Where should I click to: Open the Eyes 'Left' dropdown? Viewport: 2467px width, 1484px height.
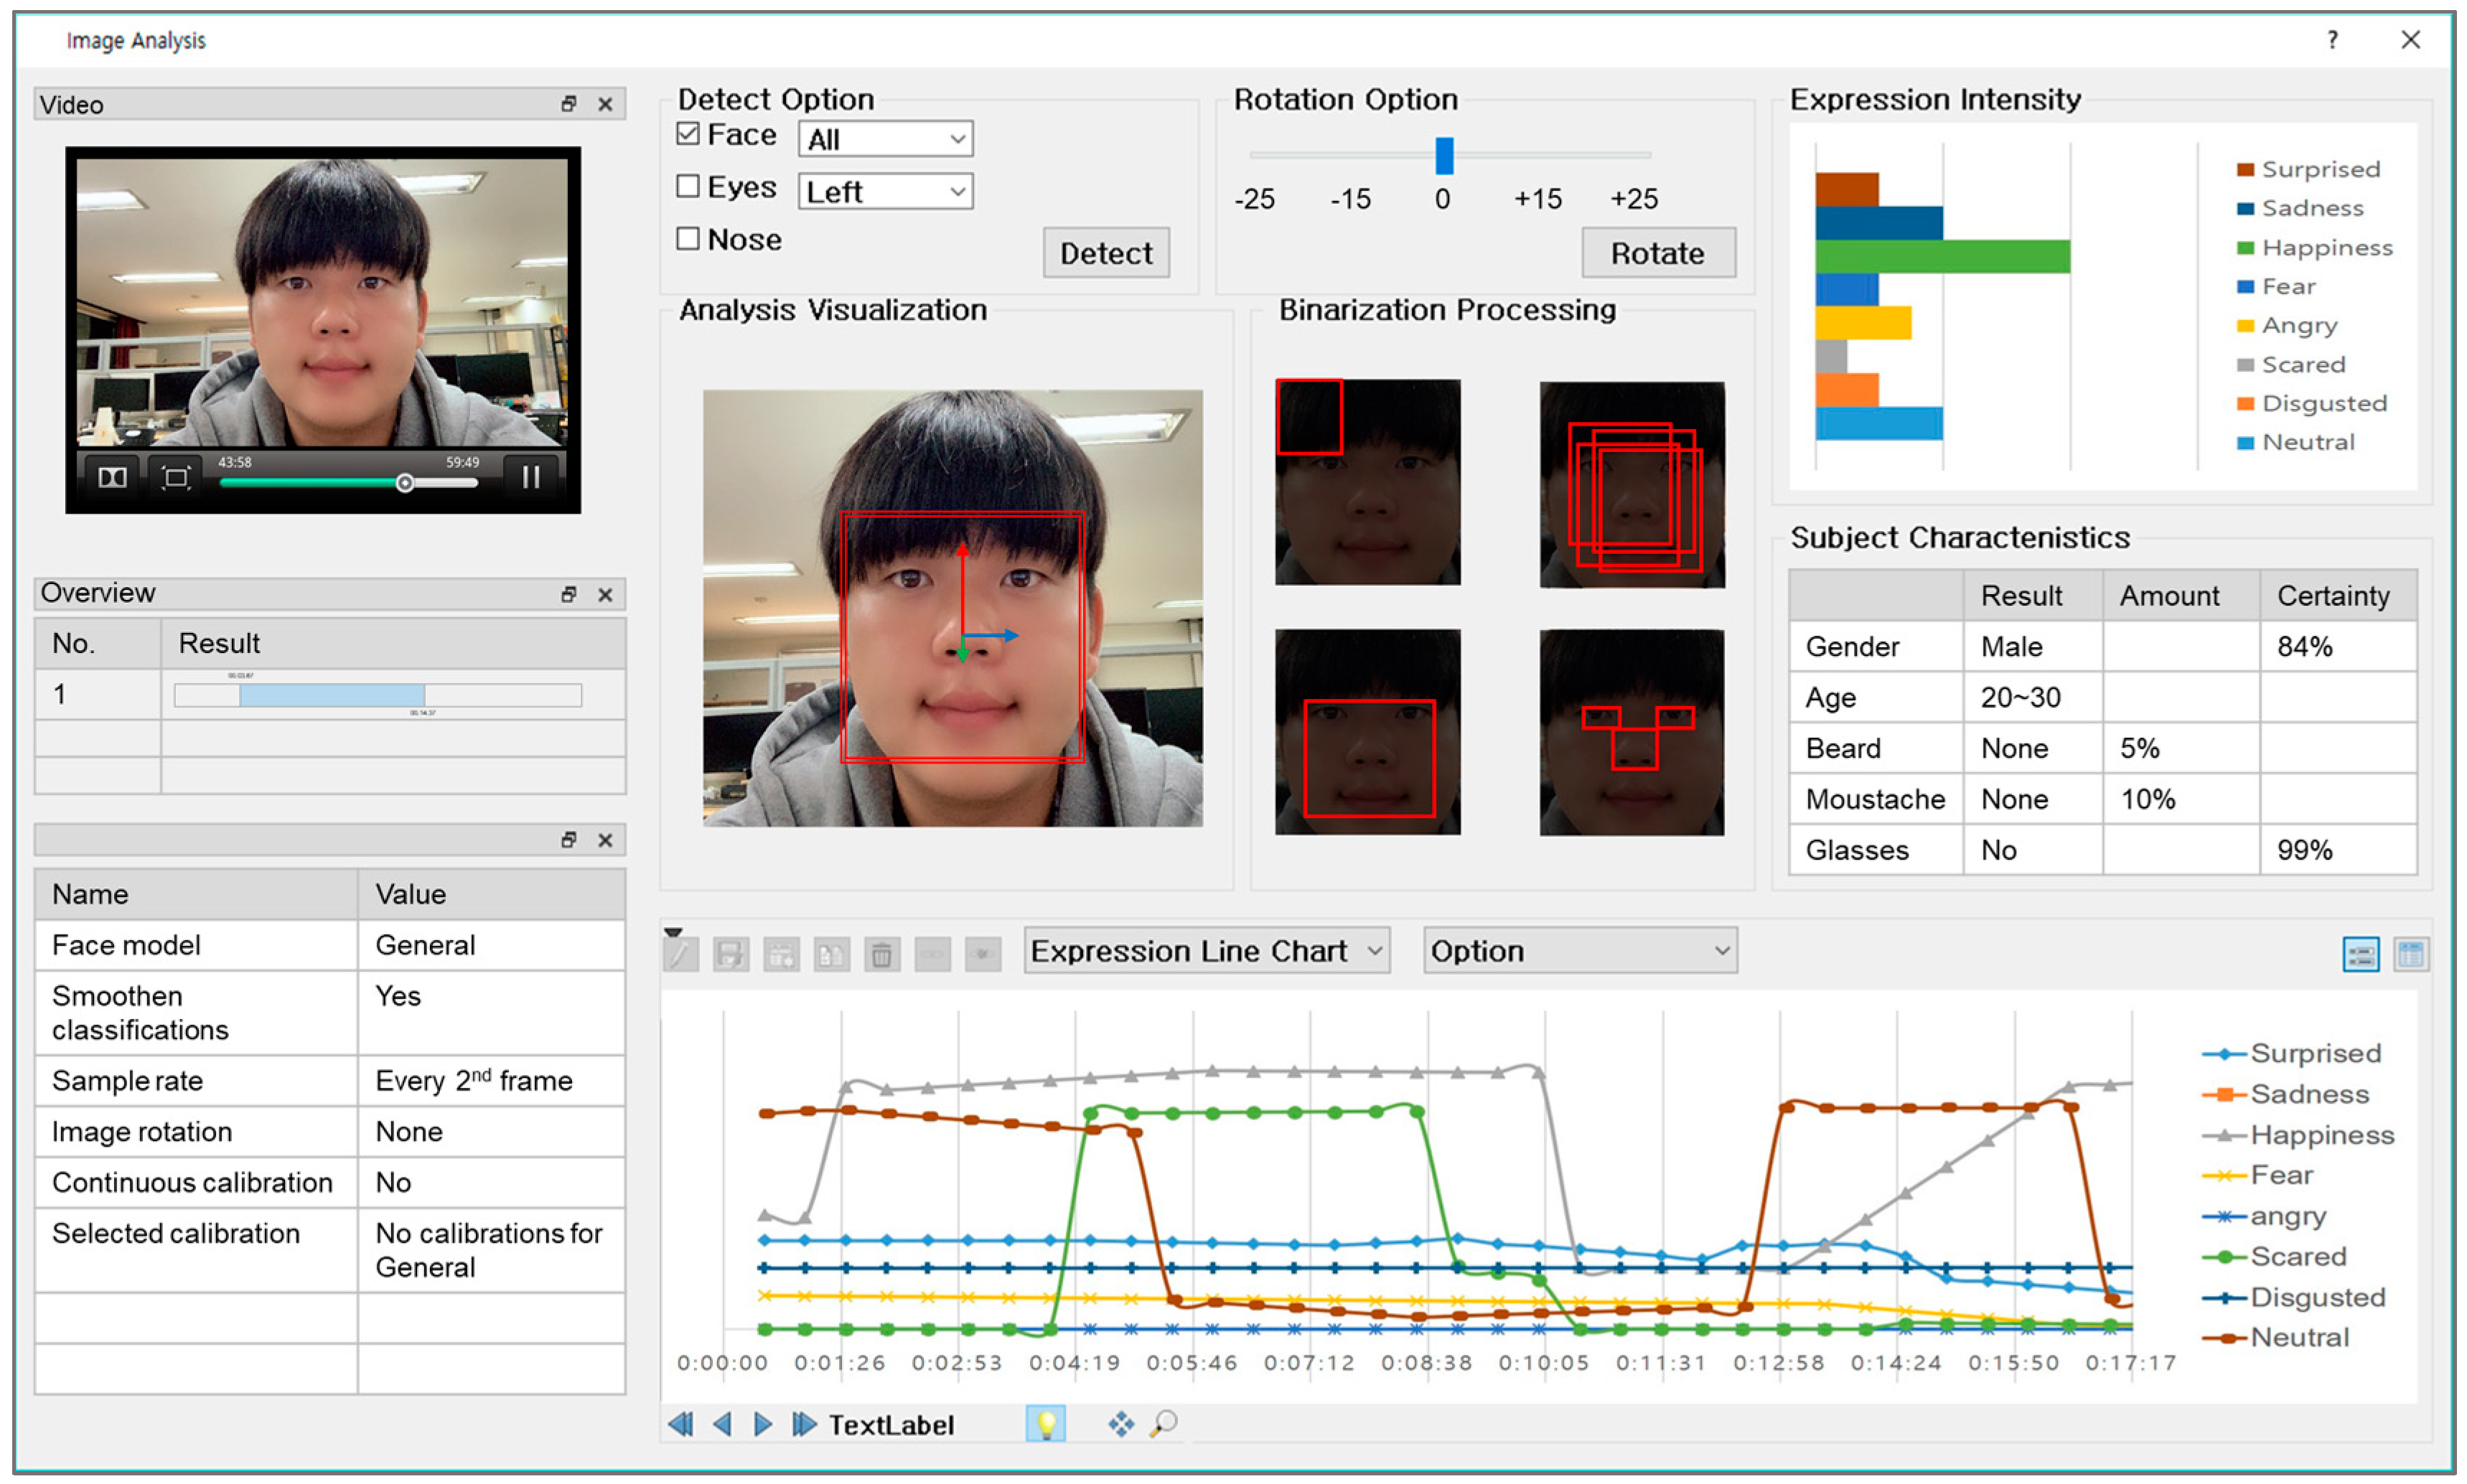coord(885,191)
